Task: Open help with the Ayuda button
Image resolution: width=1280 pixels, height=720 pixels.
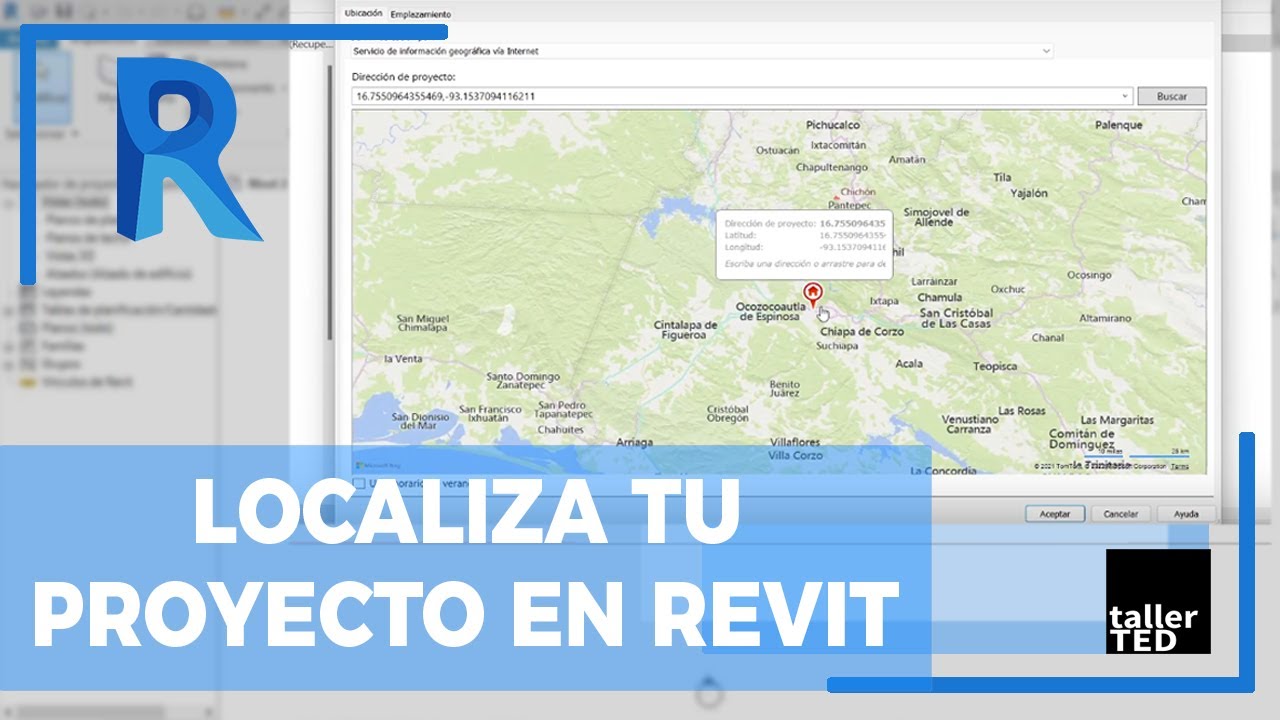Action: 1186,514
